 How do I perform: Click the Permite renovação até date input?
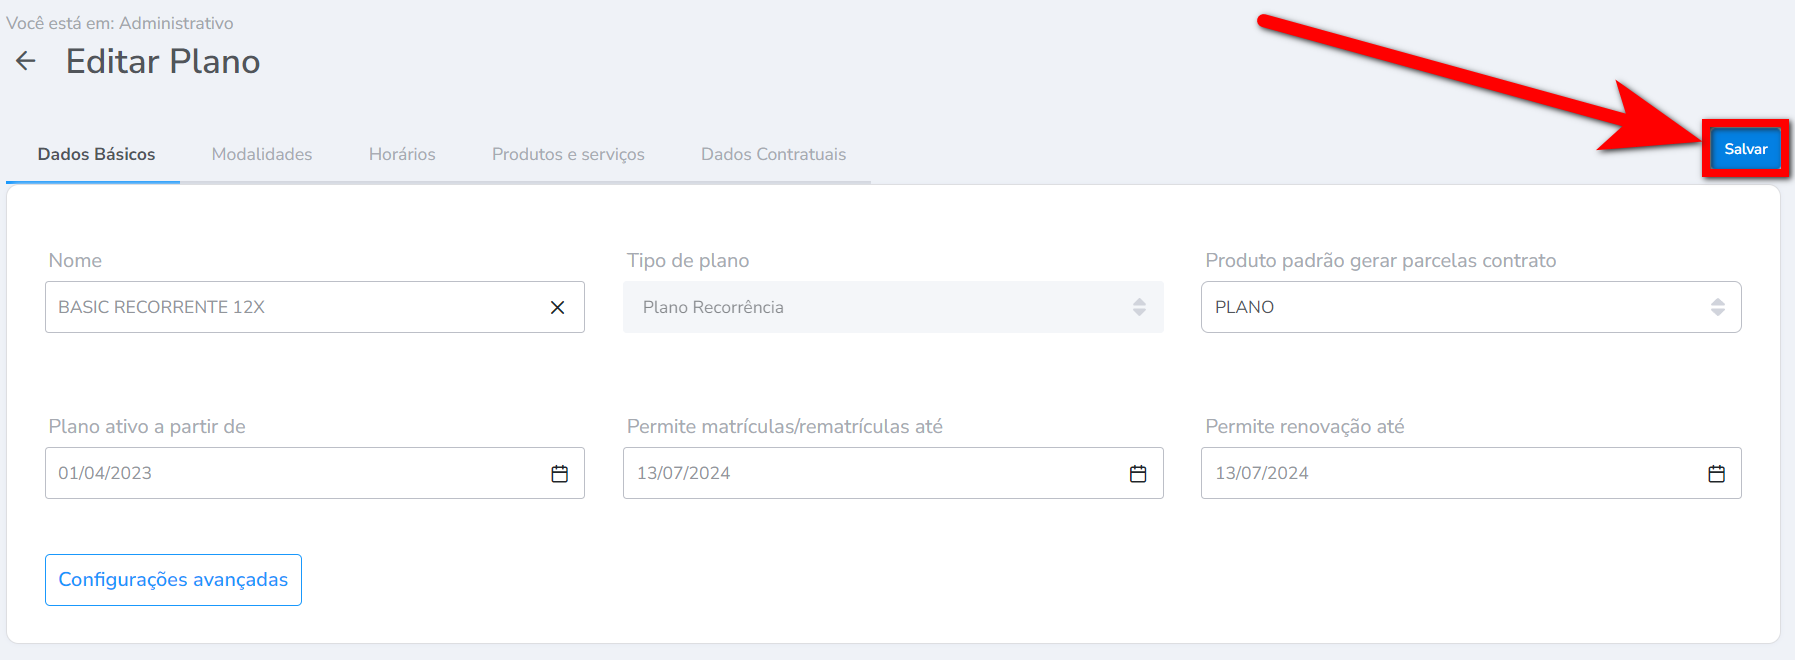click(1450, 473)
